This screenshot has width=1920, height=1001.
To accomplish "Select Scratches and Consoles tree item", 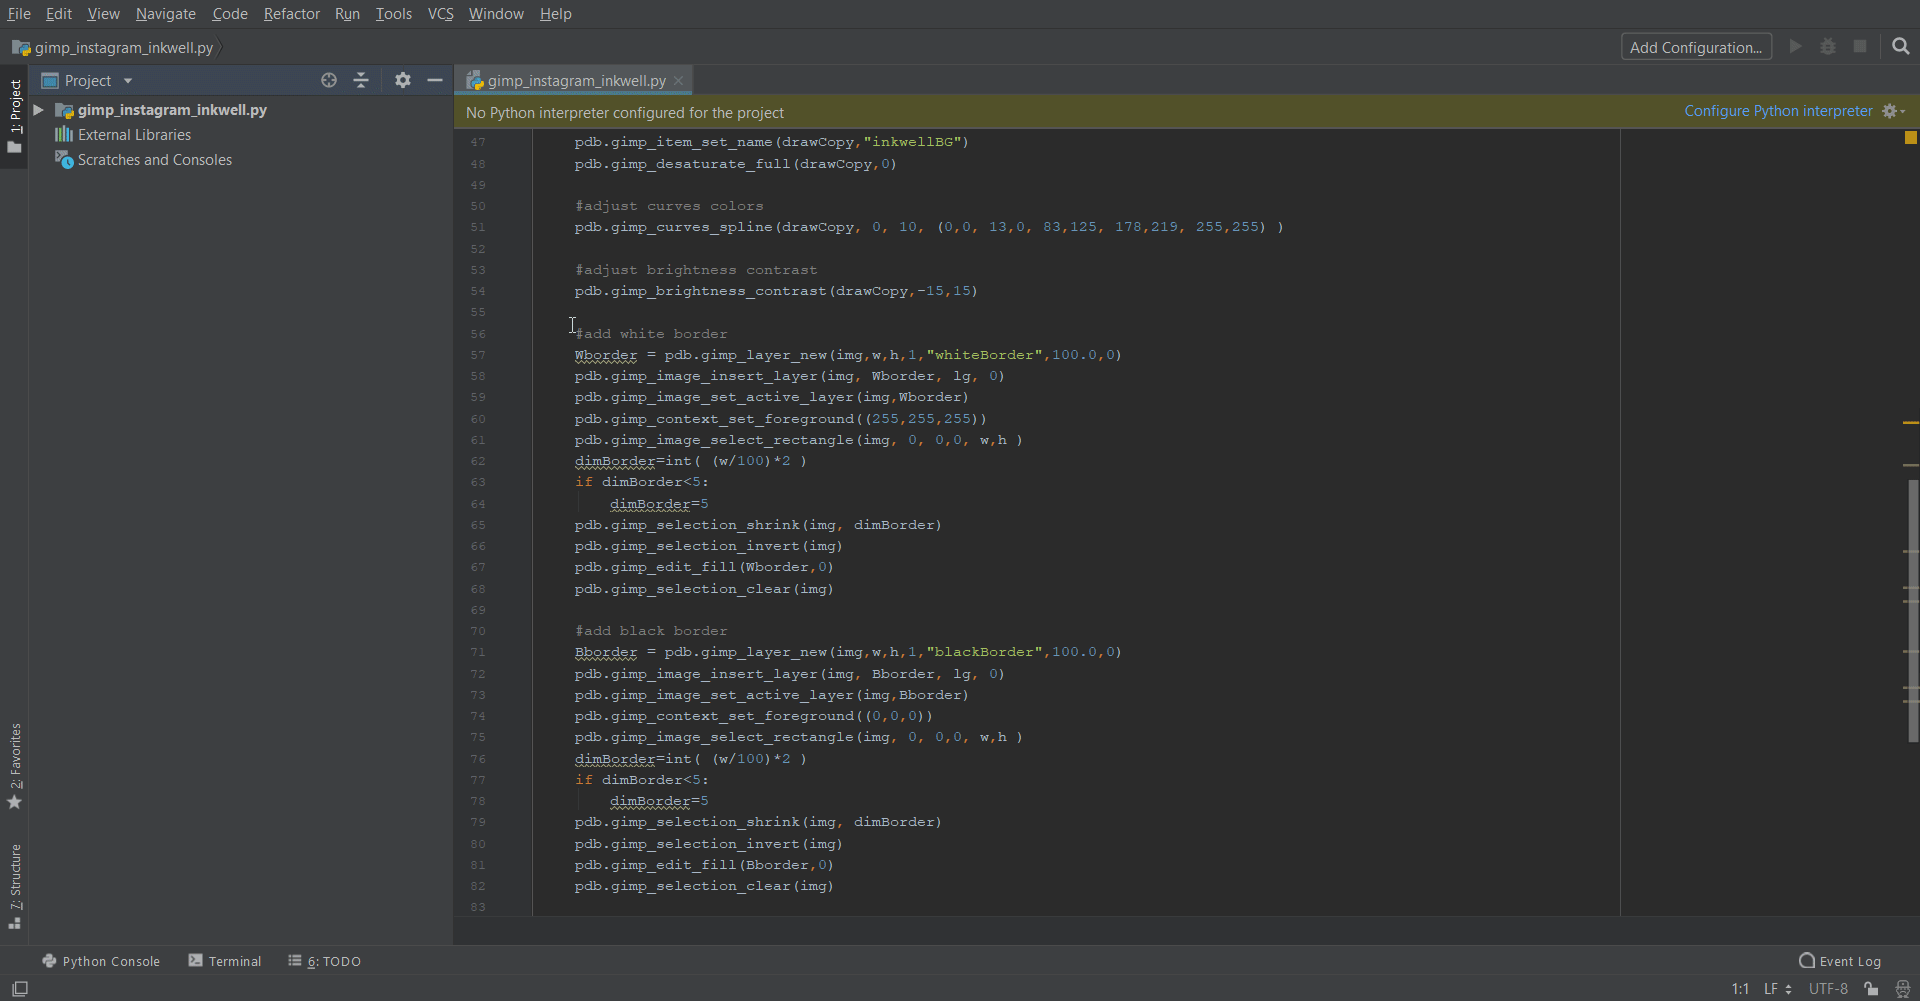I will pos(155,160).
